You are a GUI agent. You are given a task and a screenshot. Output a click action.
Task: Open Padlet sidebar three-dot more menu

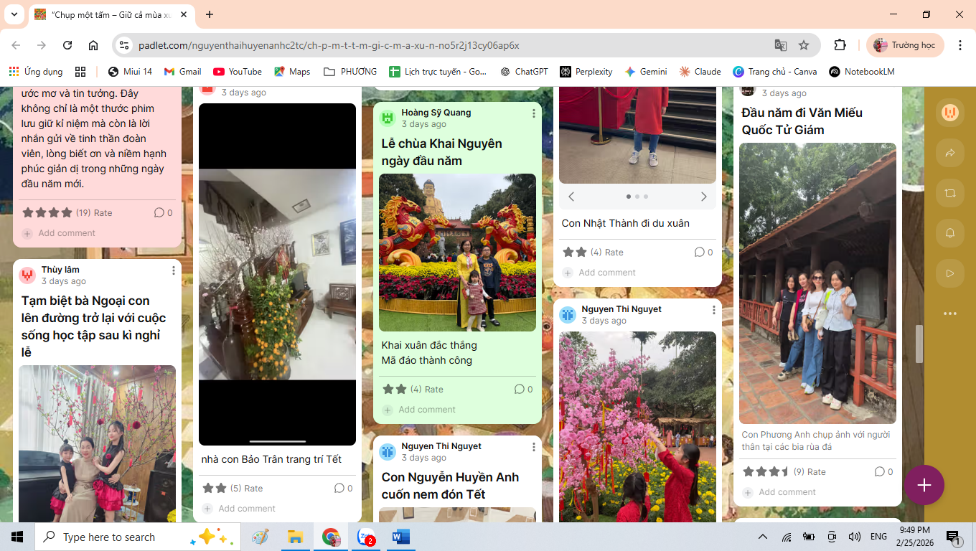point(949,313)
